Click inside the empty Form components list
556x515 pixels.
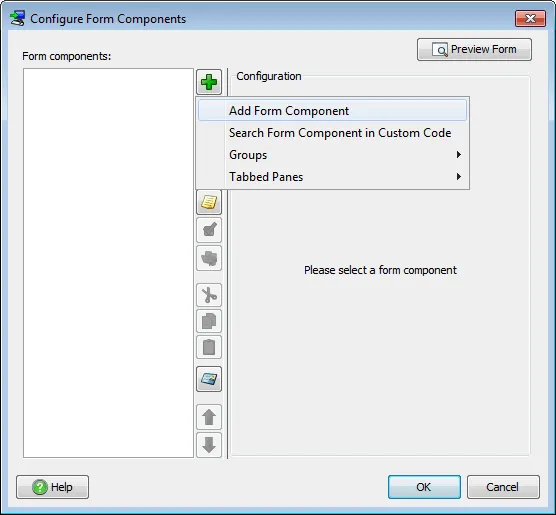[109, 263]
